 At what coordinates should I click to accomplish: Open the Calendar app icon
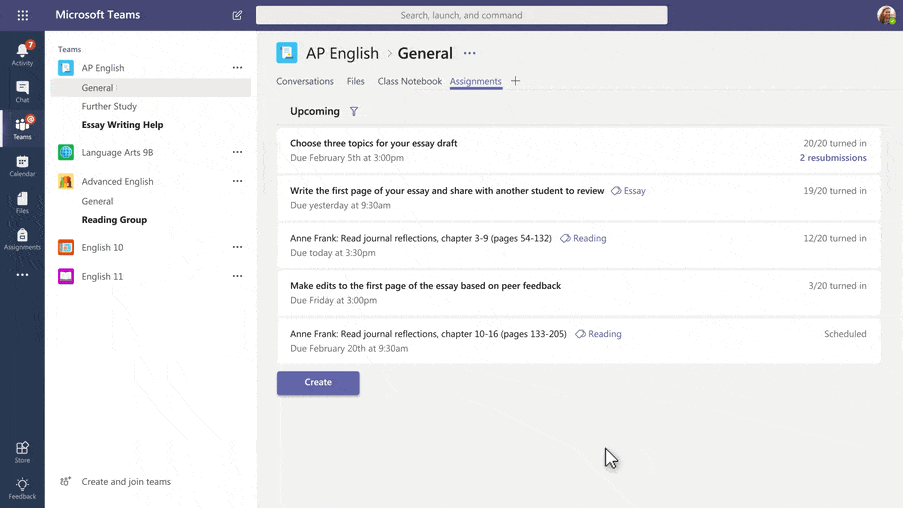[x=22, y=165]
